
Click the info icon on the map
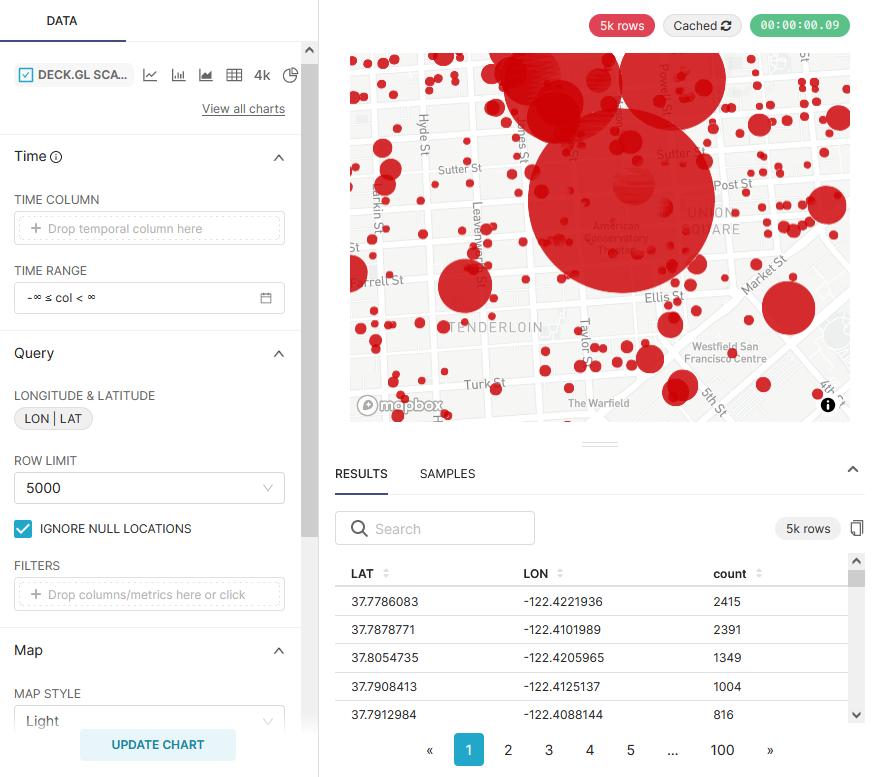[827, 404]
